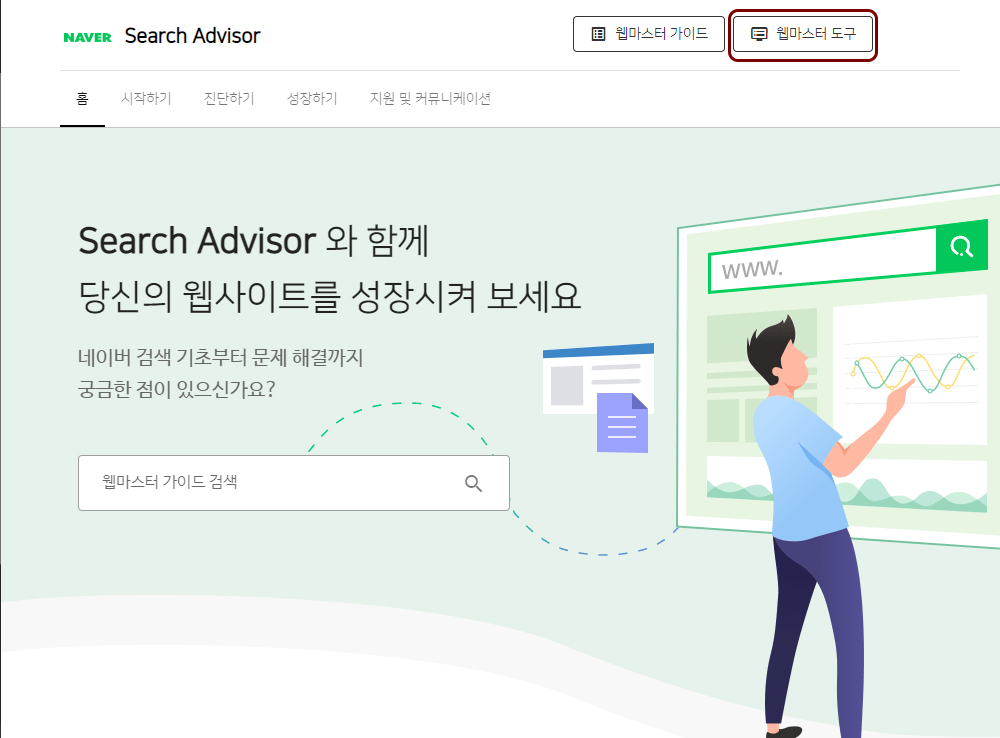Click the magnifier icon in guide search
1000x738 pixels.
point(473,483)
